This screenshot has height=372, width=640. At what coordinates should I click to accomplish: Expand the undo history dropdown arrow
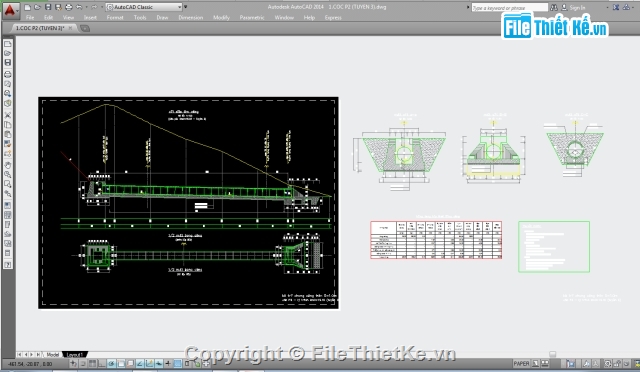[x=86, y=7]
